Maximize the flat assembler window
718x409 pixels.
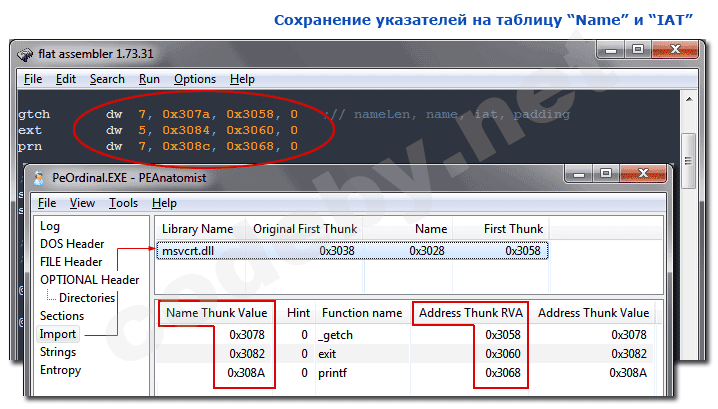click(x=638, y=50)
